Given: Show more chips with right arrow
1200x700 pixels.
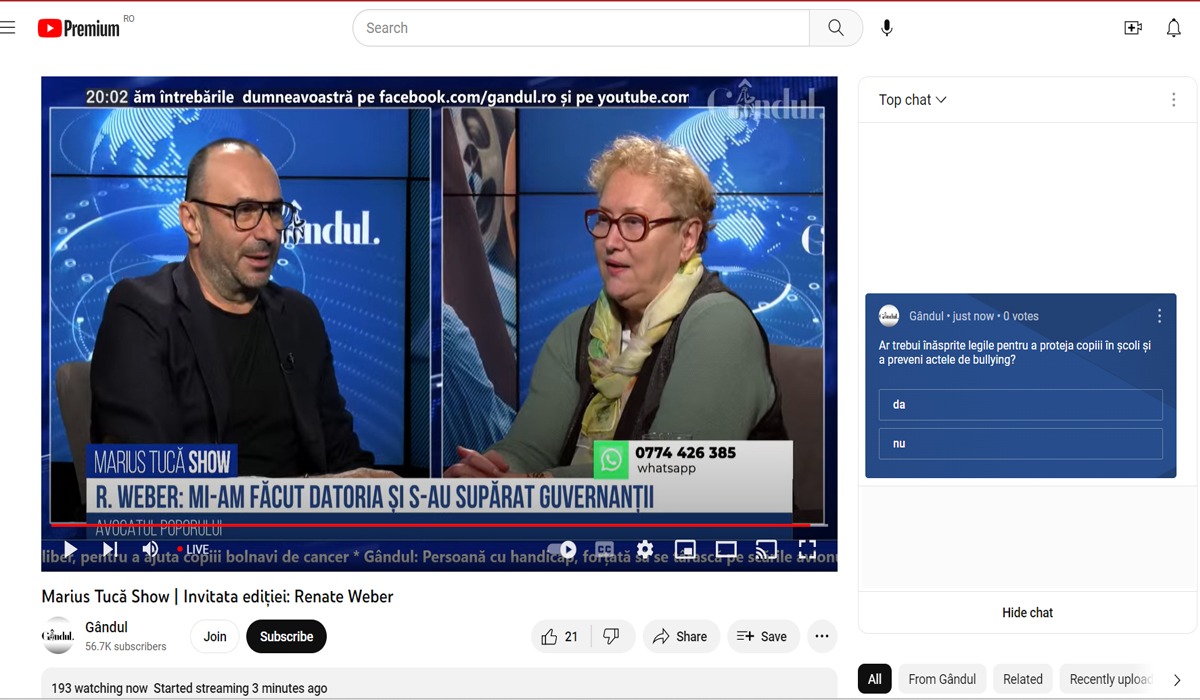Looking at the screenshot, I should (x=1177, y=680).
